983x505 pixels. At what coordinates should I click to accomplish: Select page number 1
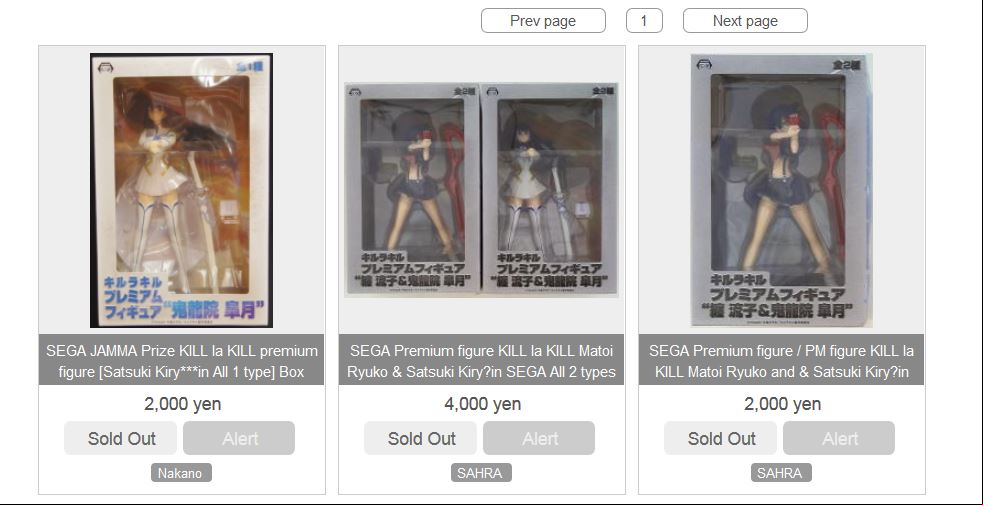pos(644,21)
